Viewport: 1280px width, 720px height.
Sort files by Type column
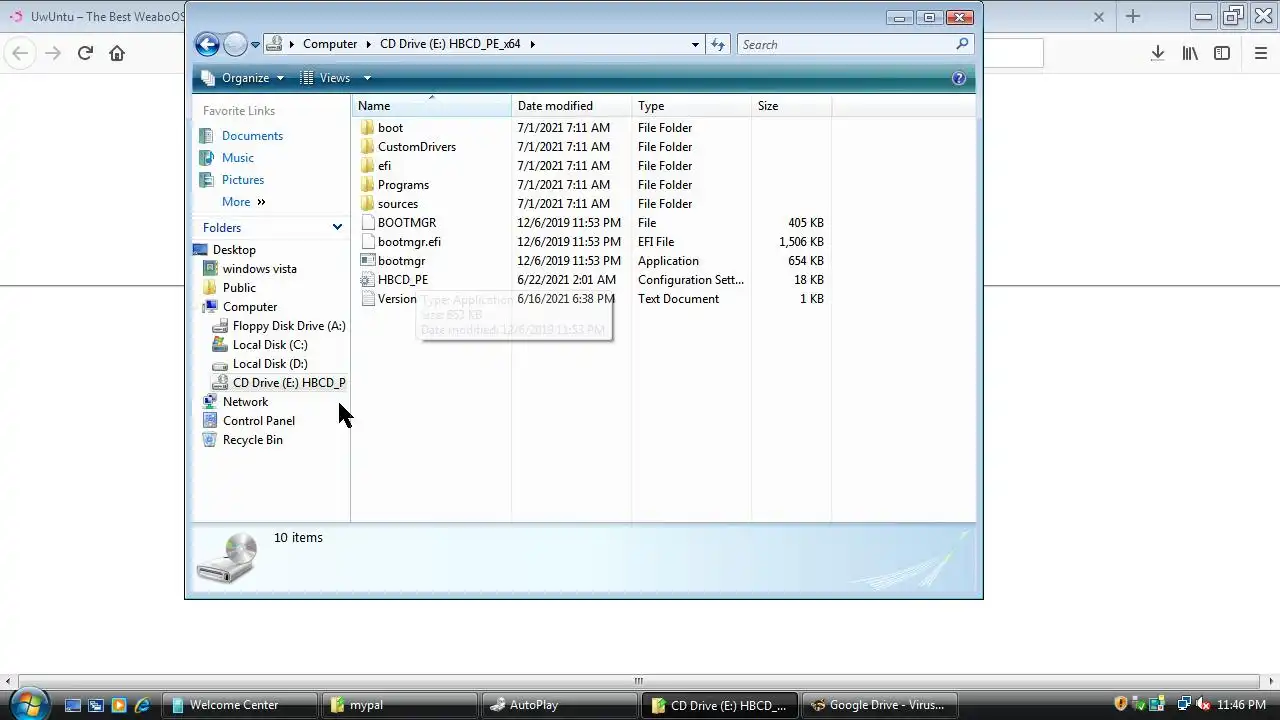coord(691,106)
